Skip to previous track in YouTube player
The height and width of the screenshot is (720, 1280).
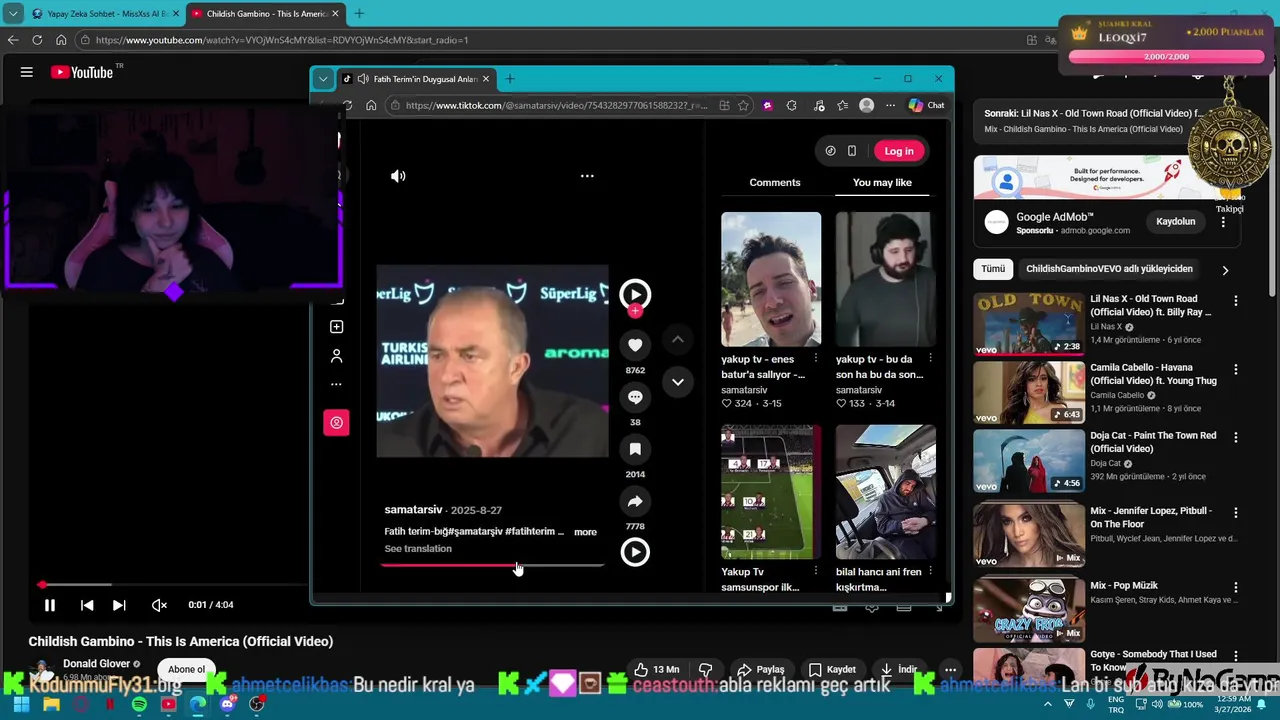[x=87, y=605]
